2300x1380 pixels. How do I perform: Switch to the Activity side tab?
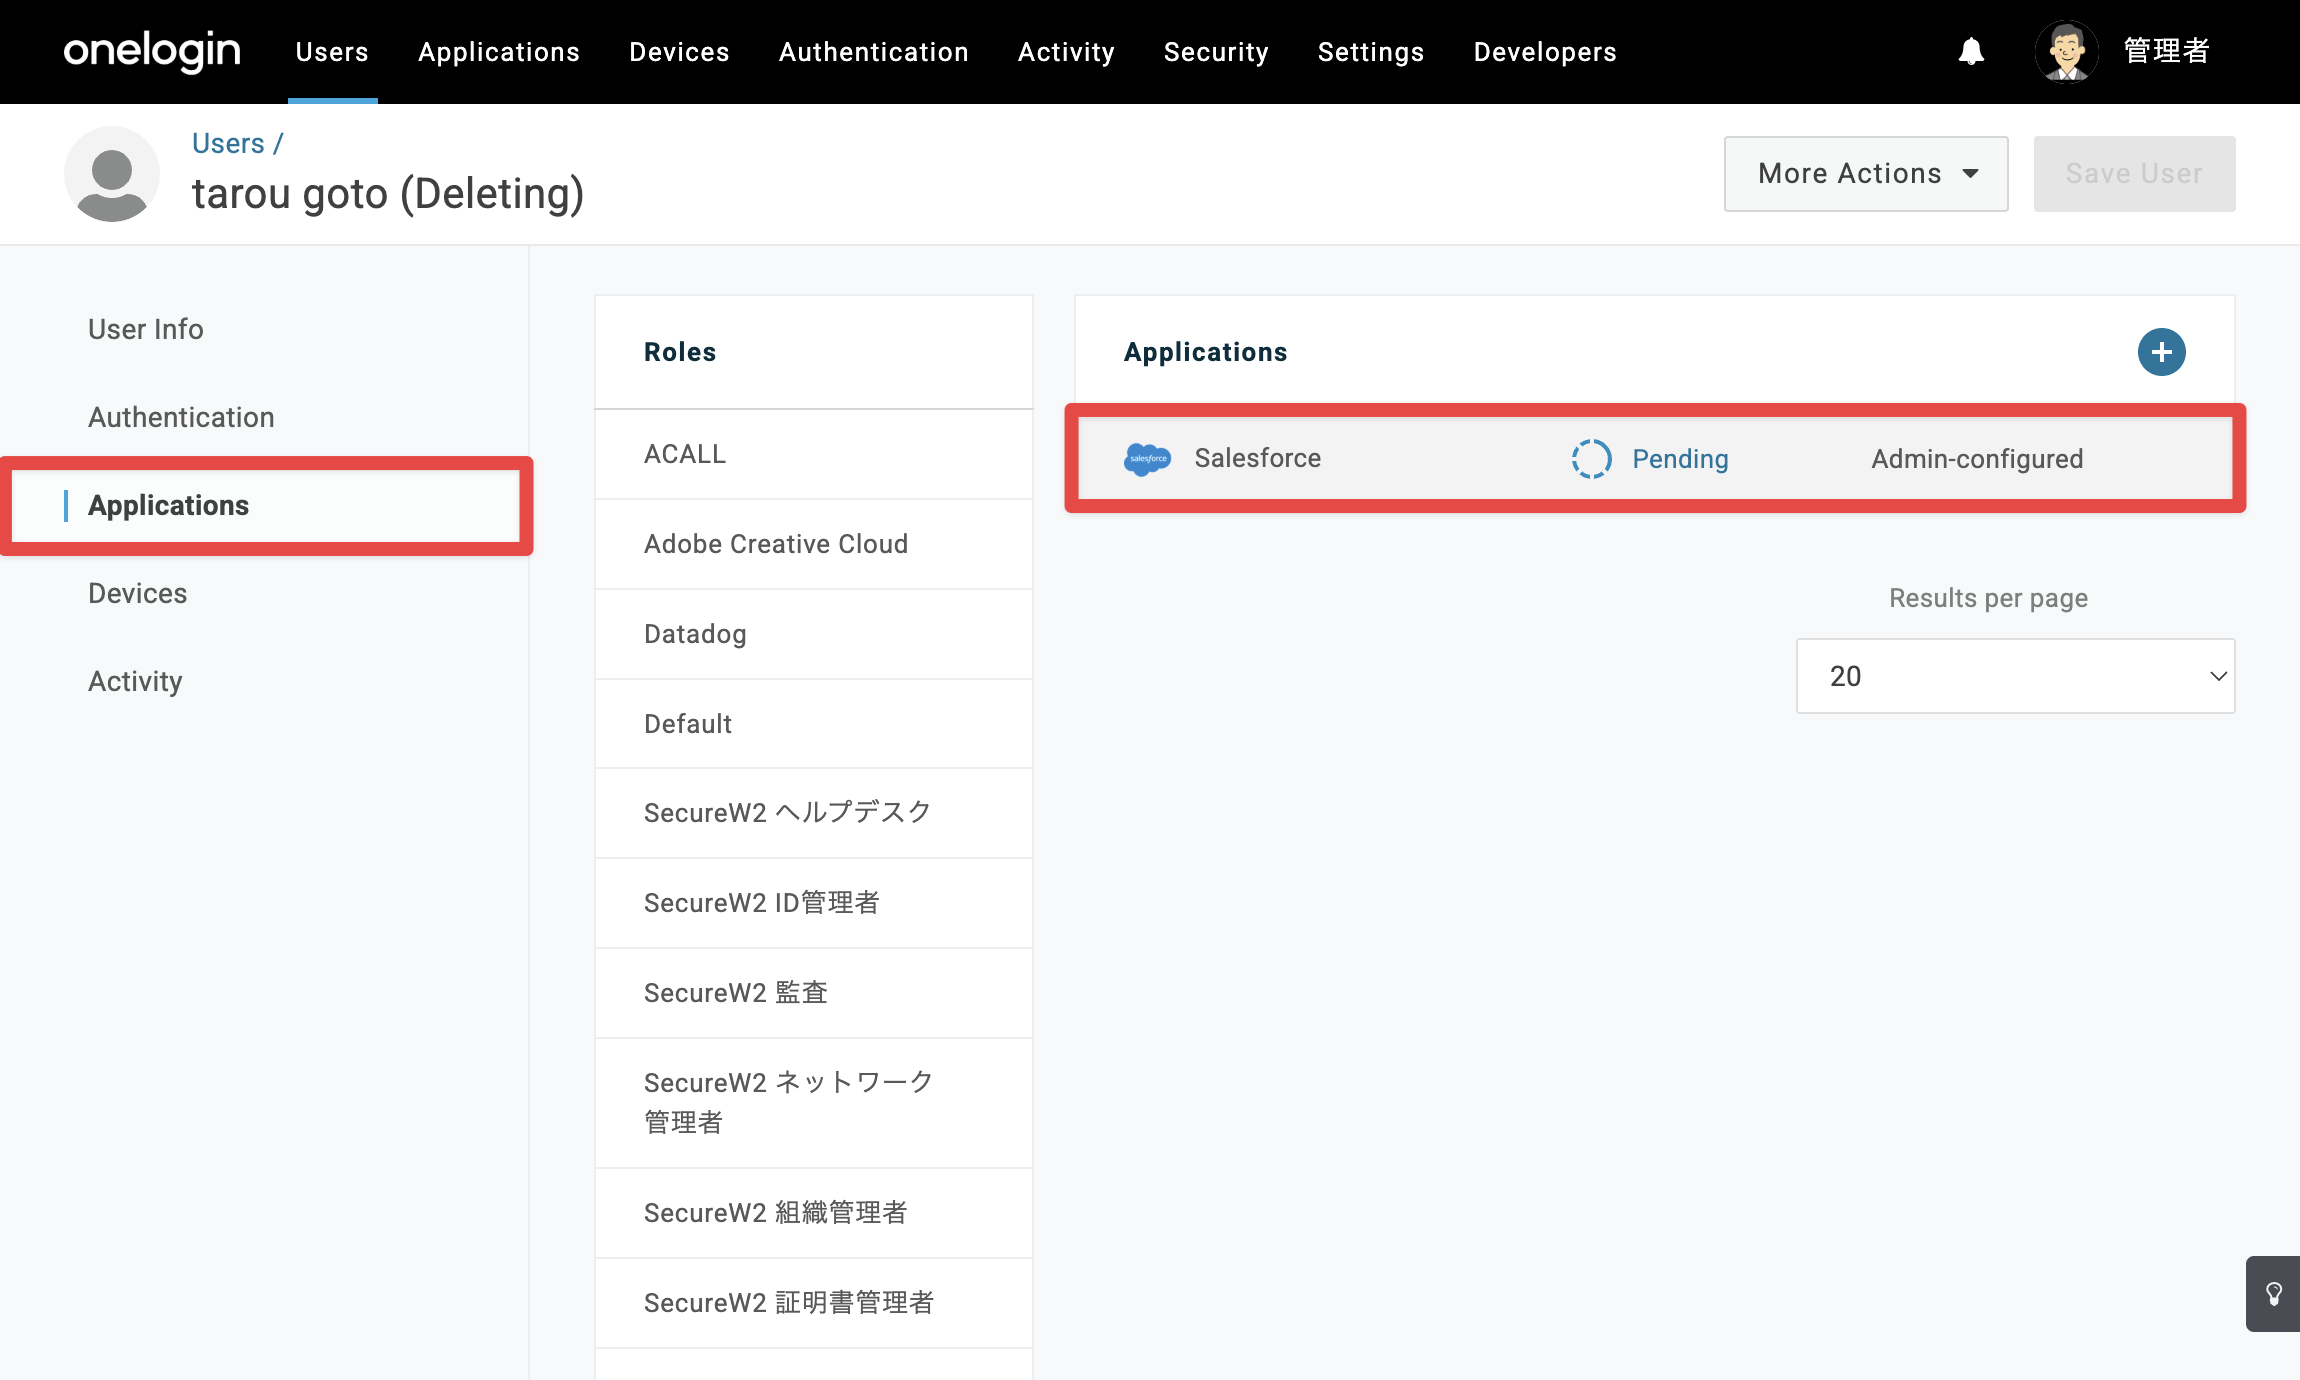tap(135, 681)
